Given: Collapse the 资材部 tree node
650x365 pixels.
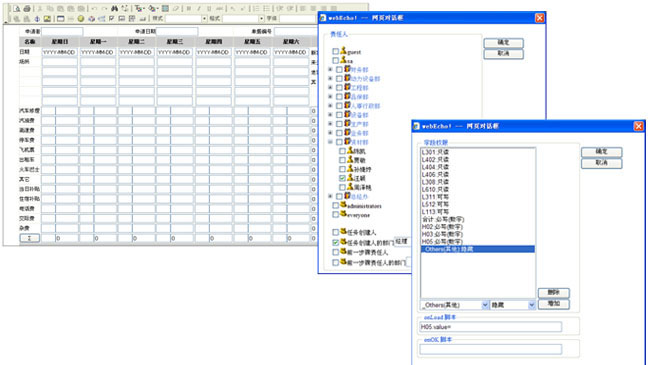Looking at the screenshot, I should click(330, 142).
